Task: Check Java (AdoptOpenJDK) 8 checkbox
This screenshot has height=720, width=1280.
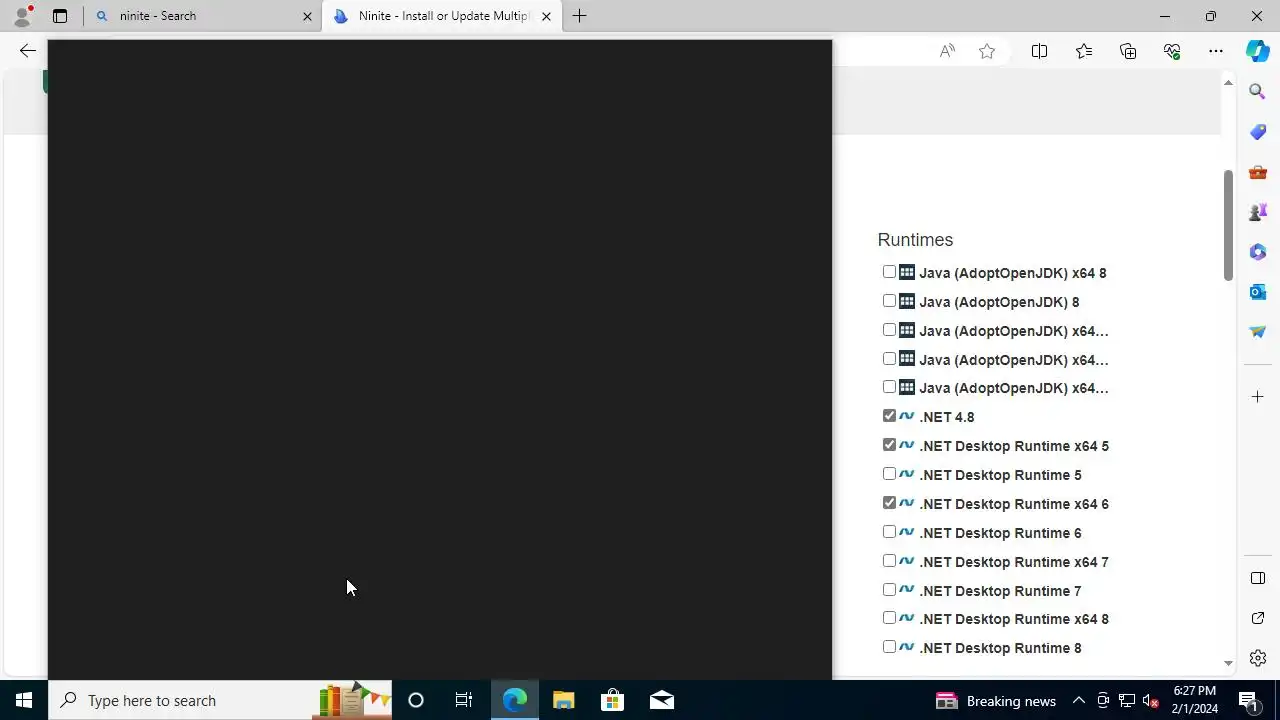Action: pyautogui.click(x=889, y=301)
